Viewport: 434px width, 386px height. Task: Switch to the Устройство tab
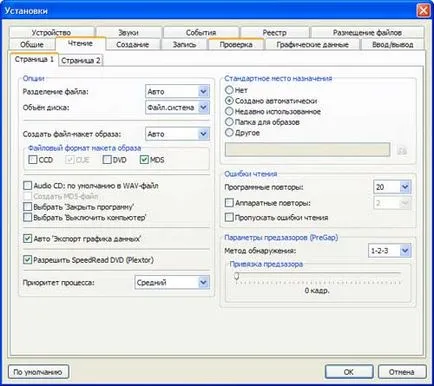52,32
